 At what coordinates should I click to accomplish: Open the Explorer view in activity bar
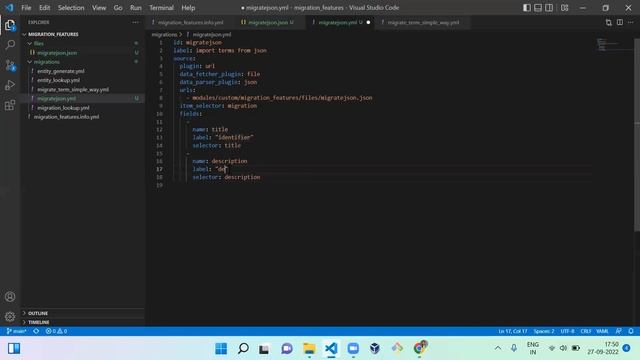pos(10,25)
